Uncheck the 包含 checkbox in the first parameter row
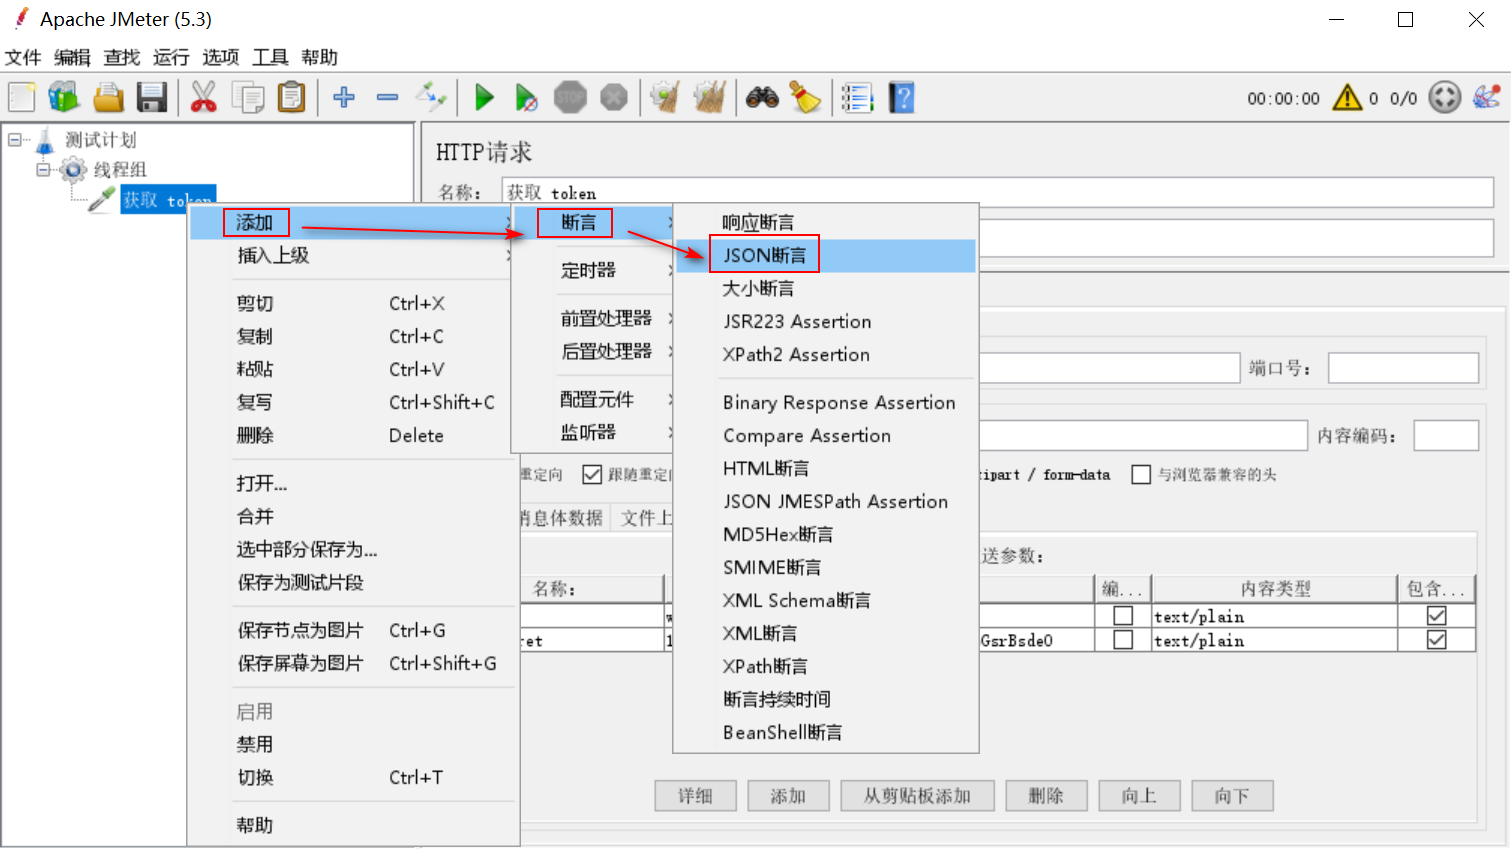Image resolution: width=1511 pixels, height=849 pixels. [x=1437, y=615]
